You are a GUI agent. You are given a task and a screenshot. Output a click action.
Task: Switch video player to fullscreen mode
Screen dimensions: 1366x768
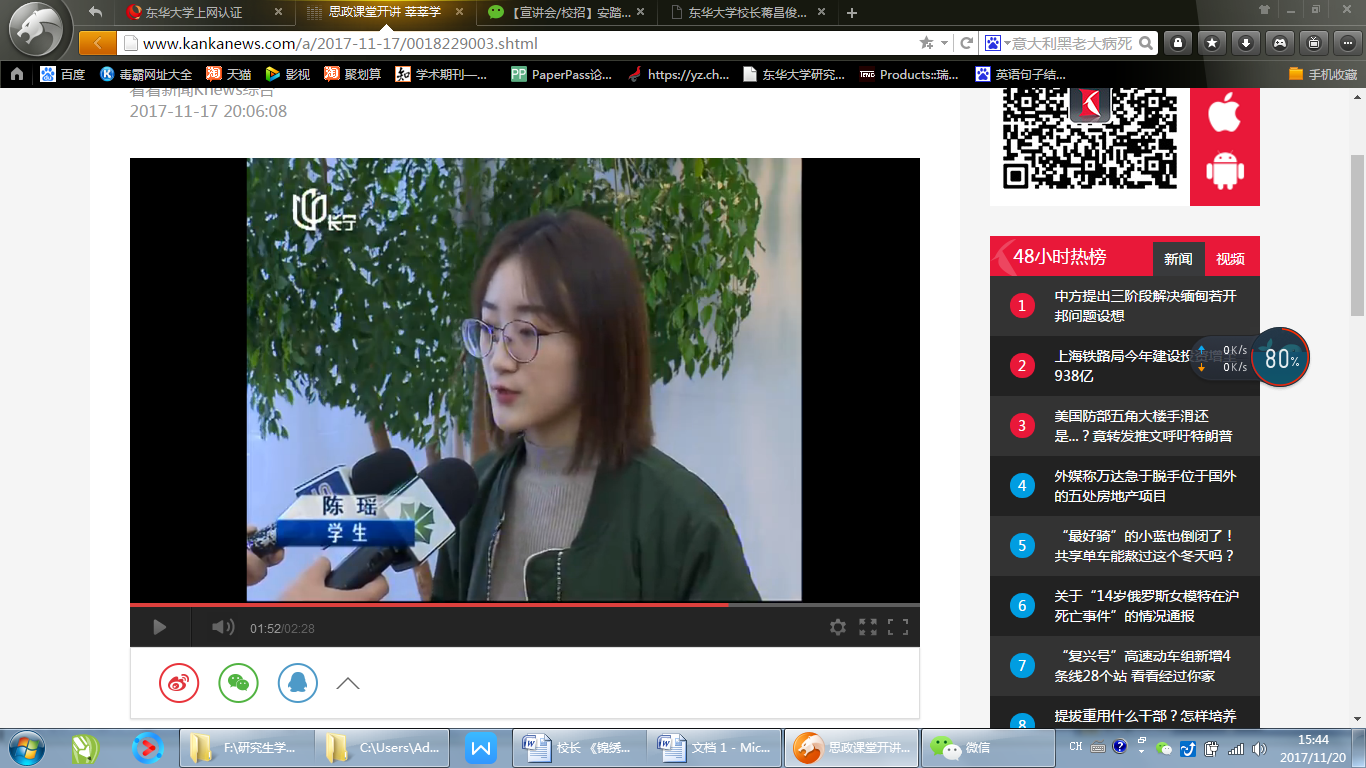tap(898, 627)
